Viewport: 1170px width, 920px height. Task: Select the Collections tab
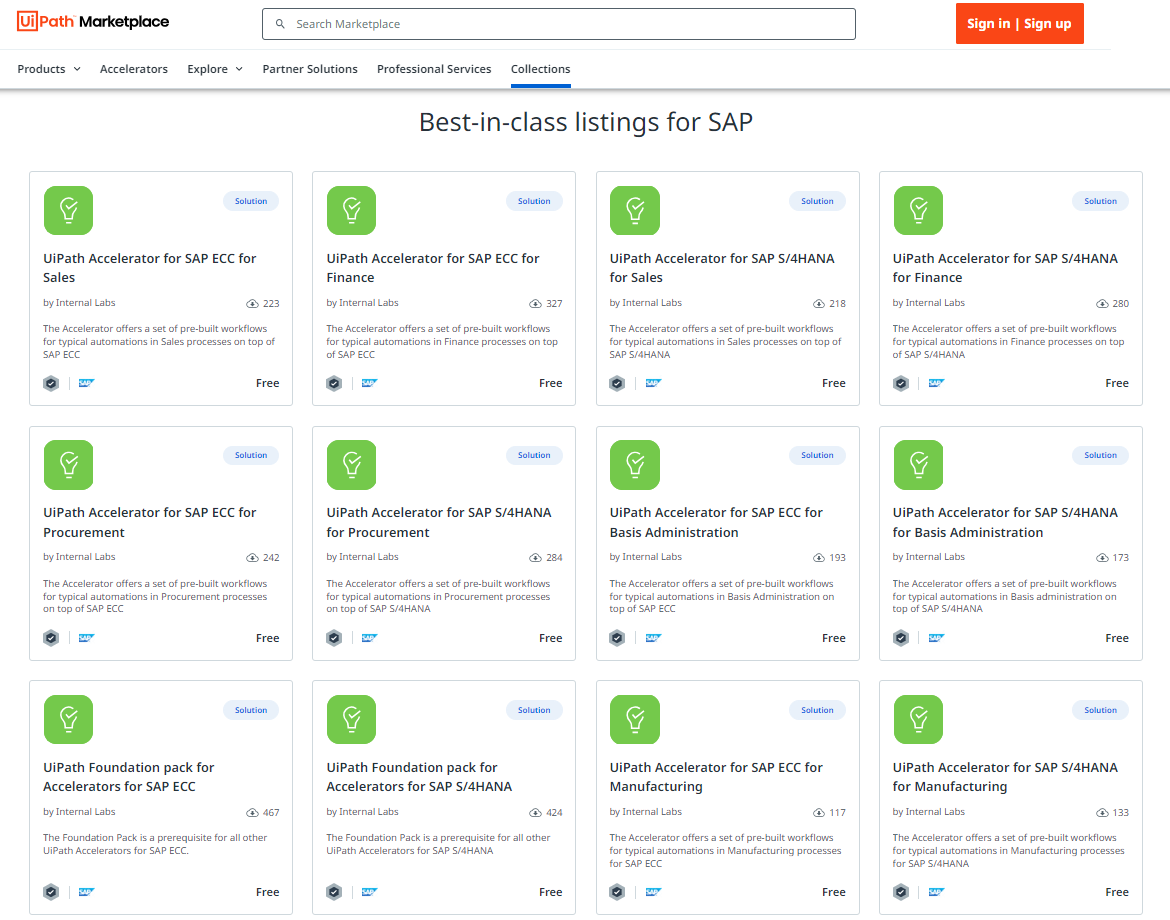tap(540, 69)
